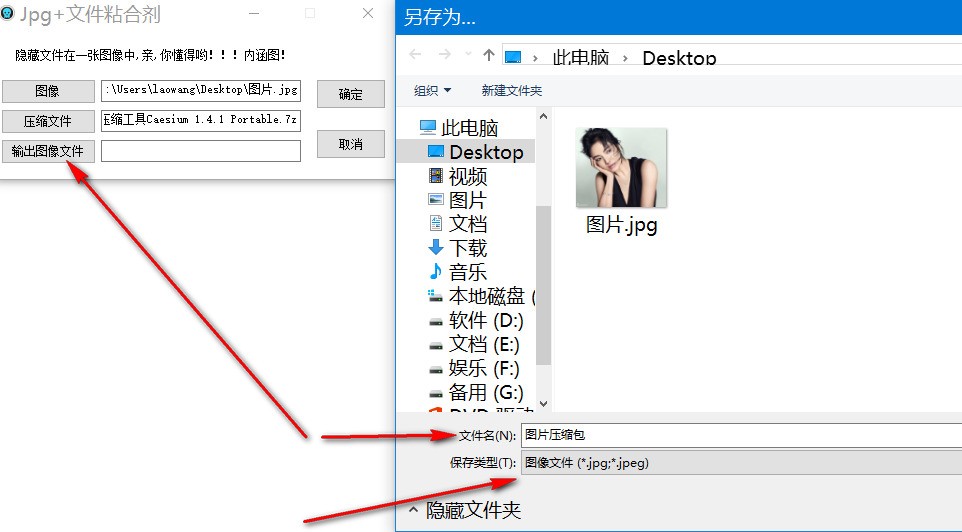962x532 pixels.
Task: Click the 图片.jpg file name label
Action: [621, 225]
